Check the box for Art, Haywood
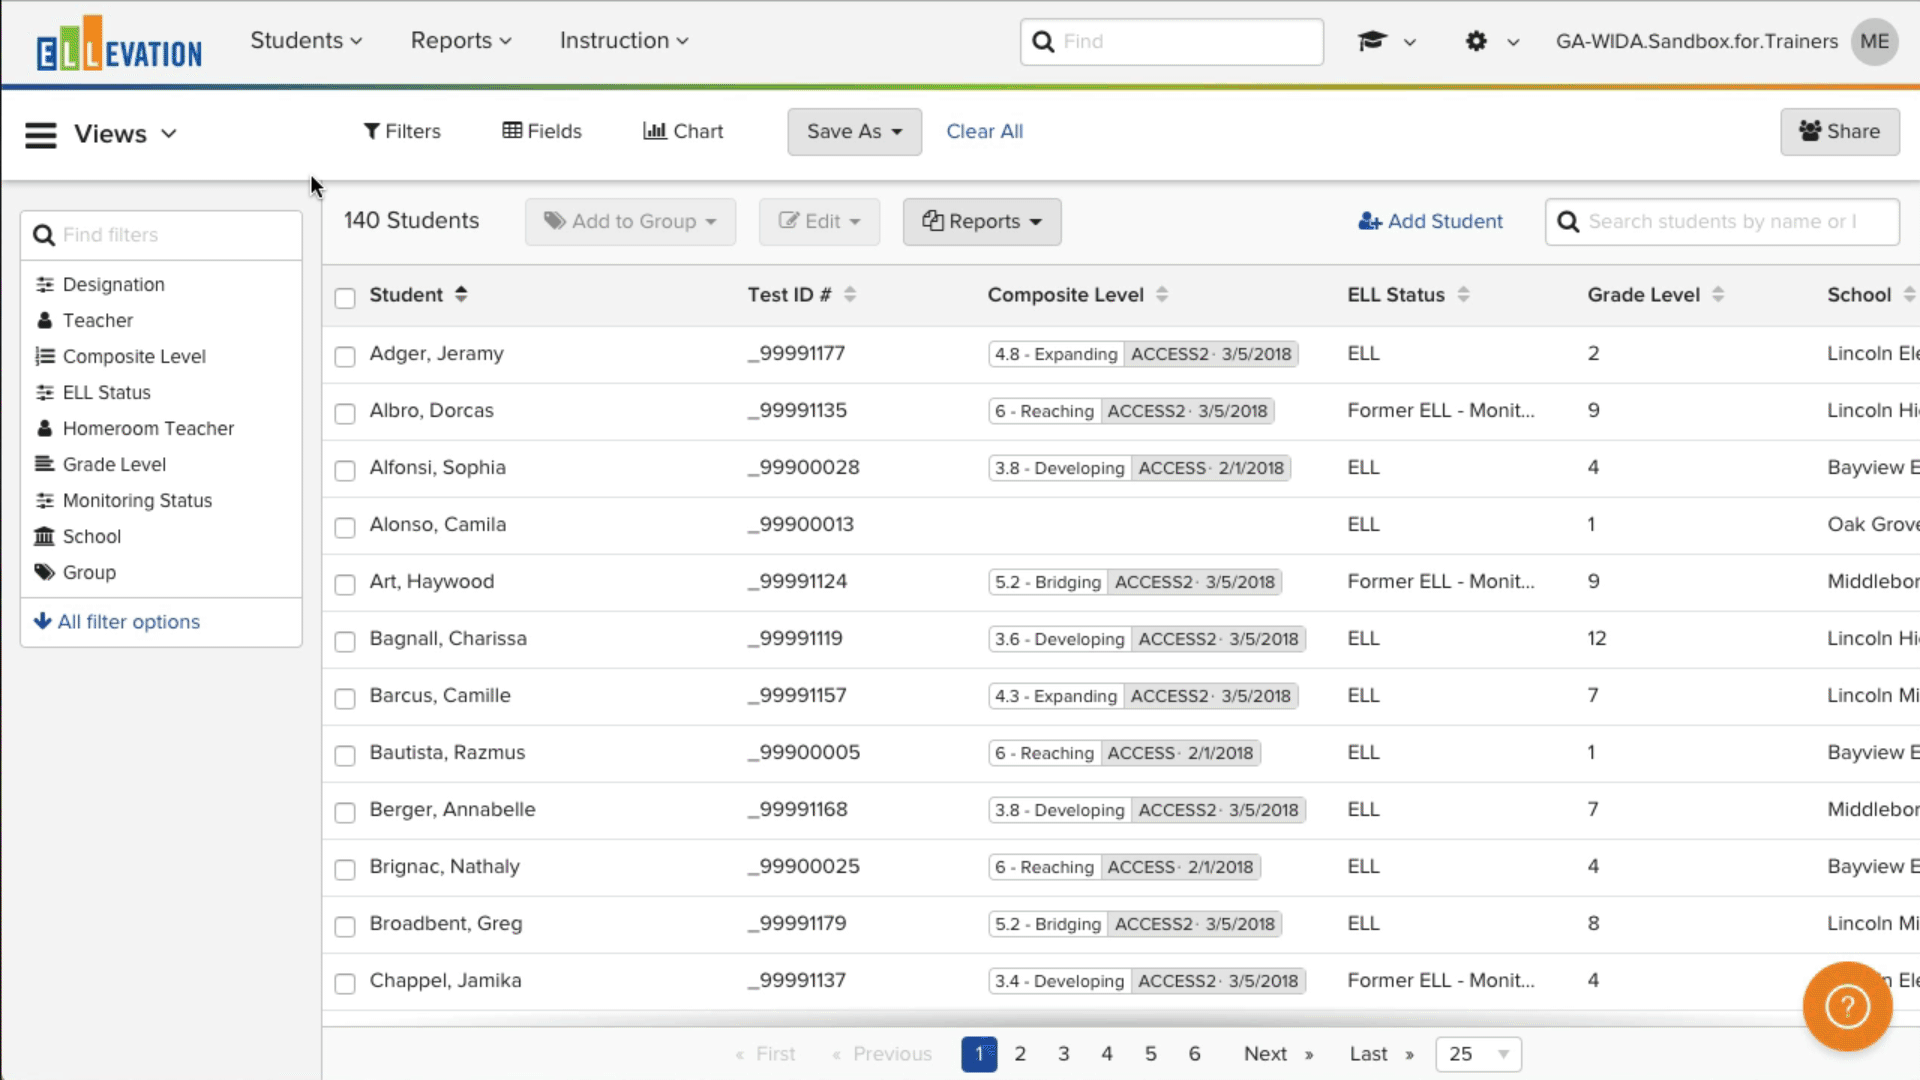This screenshot has width=1920, height=1080. [x=345, y=585]
